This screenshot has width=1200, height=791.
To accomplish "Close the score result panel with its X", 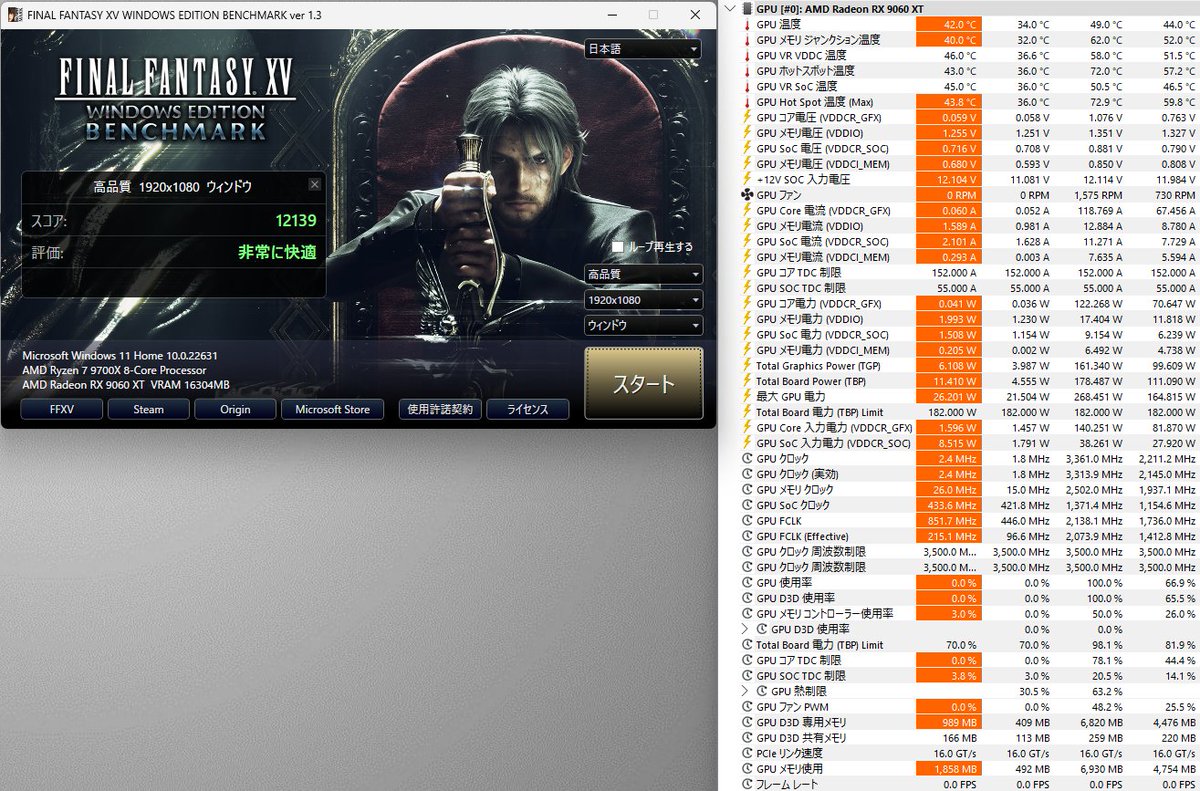I will (x=315, y=185).
